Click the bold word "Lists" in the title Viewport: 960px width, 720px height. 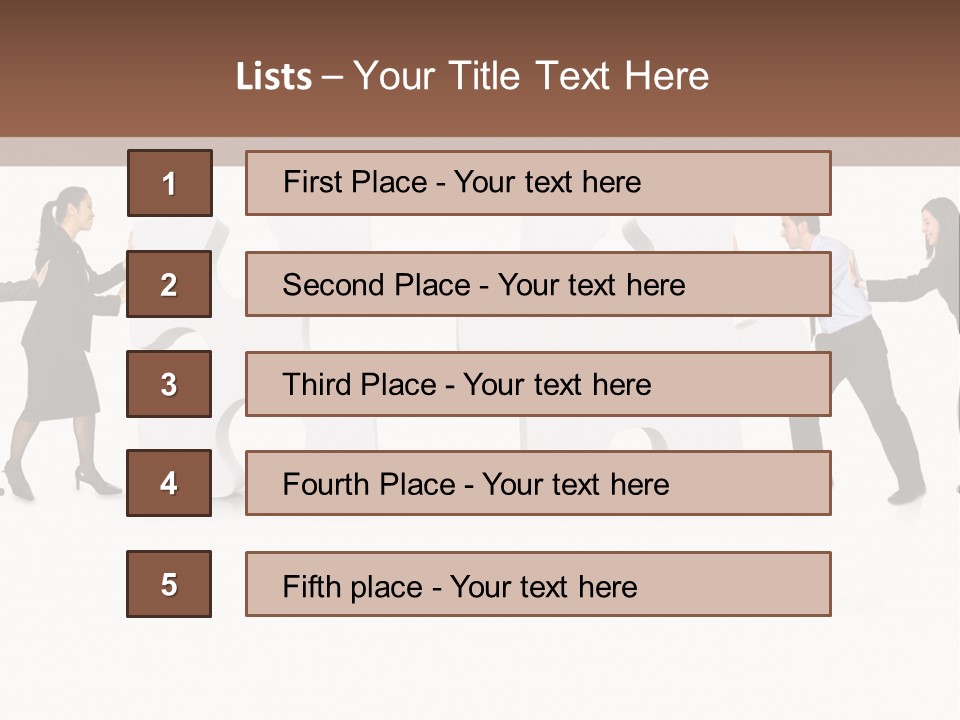point(274,77)
